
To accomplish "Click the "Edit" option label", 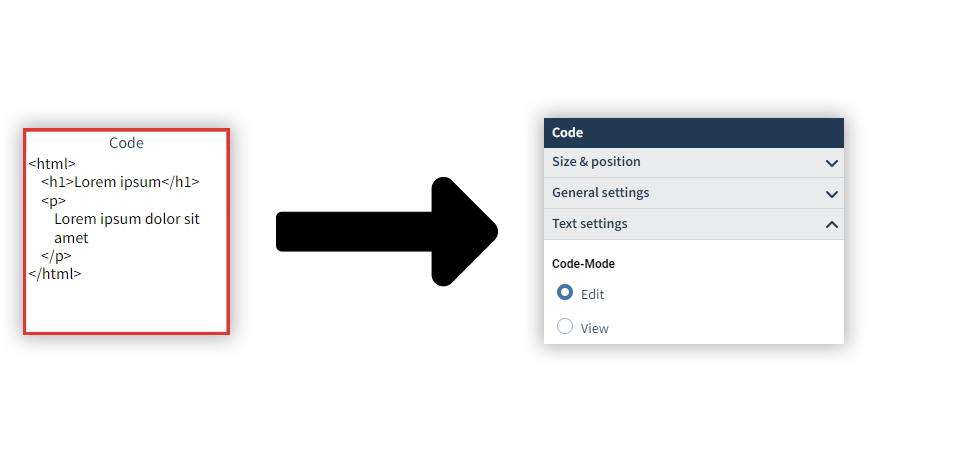I will pyautogui.click(x=592, y=295).
